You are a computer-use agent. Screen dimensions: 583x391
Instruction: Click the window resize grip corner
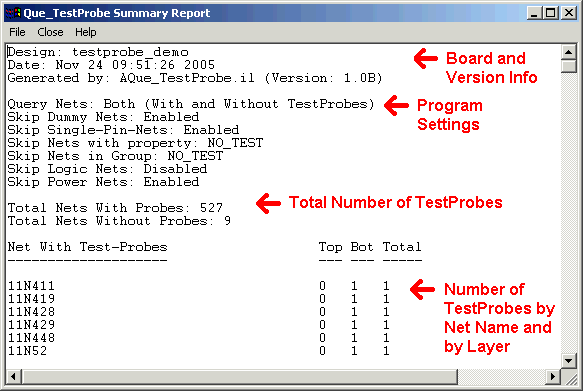(x=571, y=378)
